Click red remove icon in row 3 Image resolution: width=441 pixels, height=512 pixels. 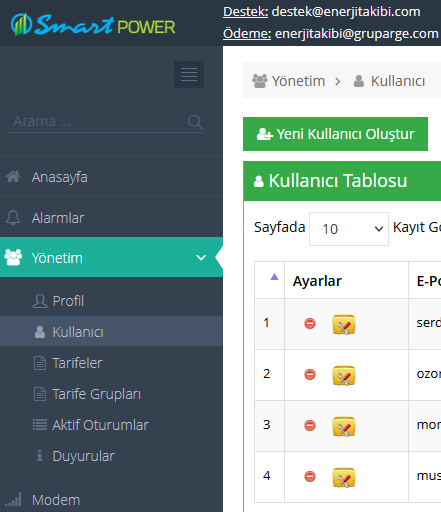[x=310, y=425]
